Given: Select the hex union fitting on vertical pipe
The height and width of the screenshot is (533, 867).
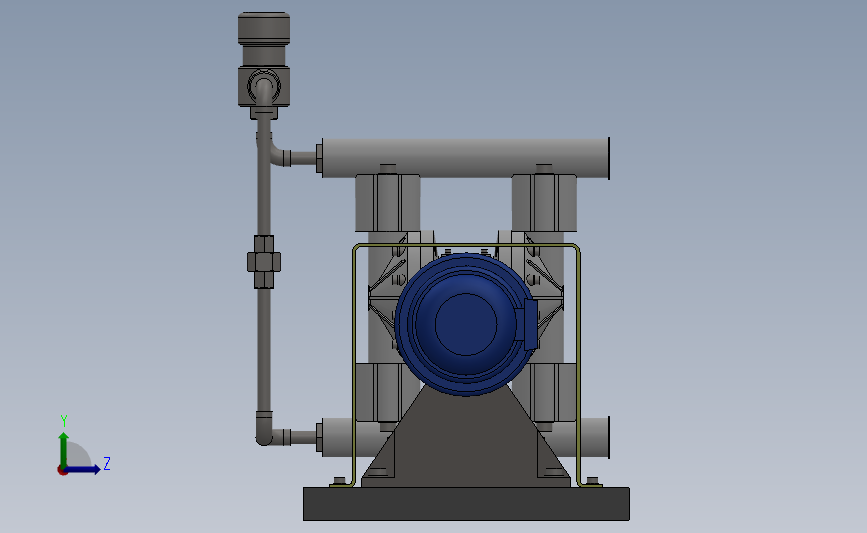Looking at the screenshot, I should coord(264,262).
